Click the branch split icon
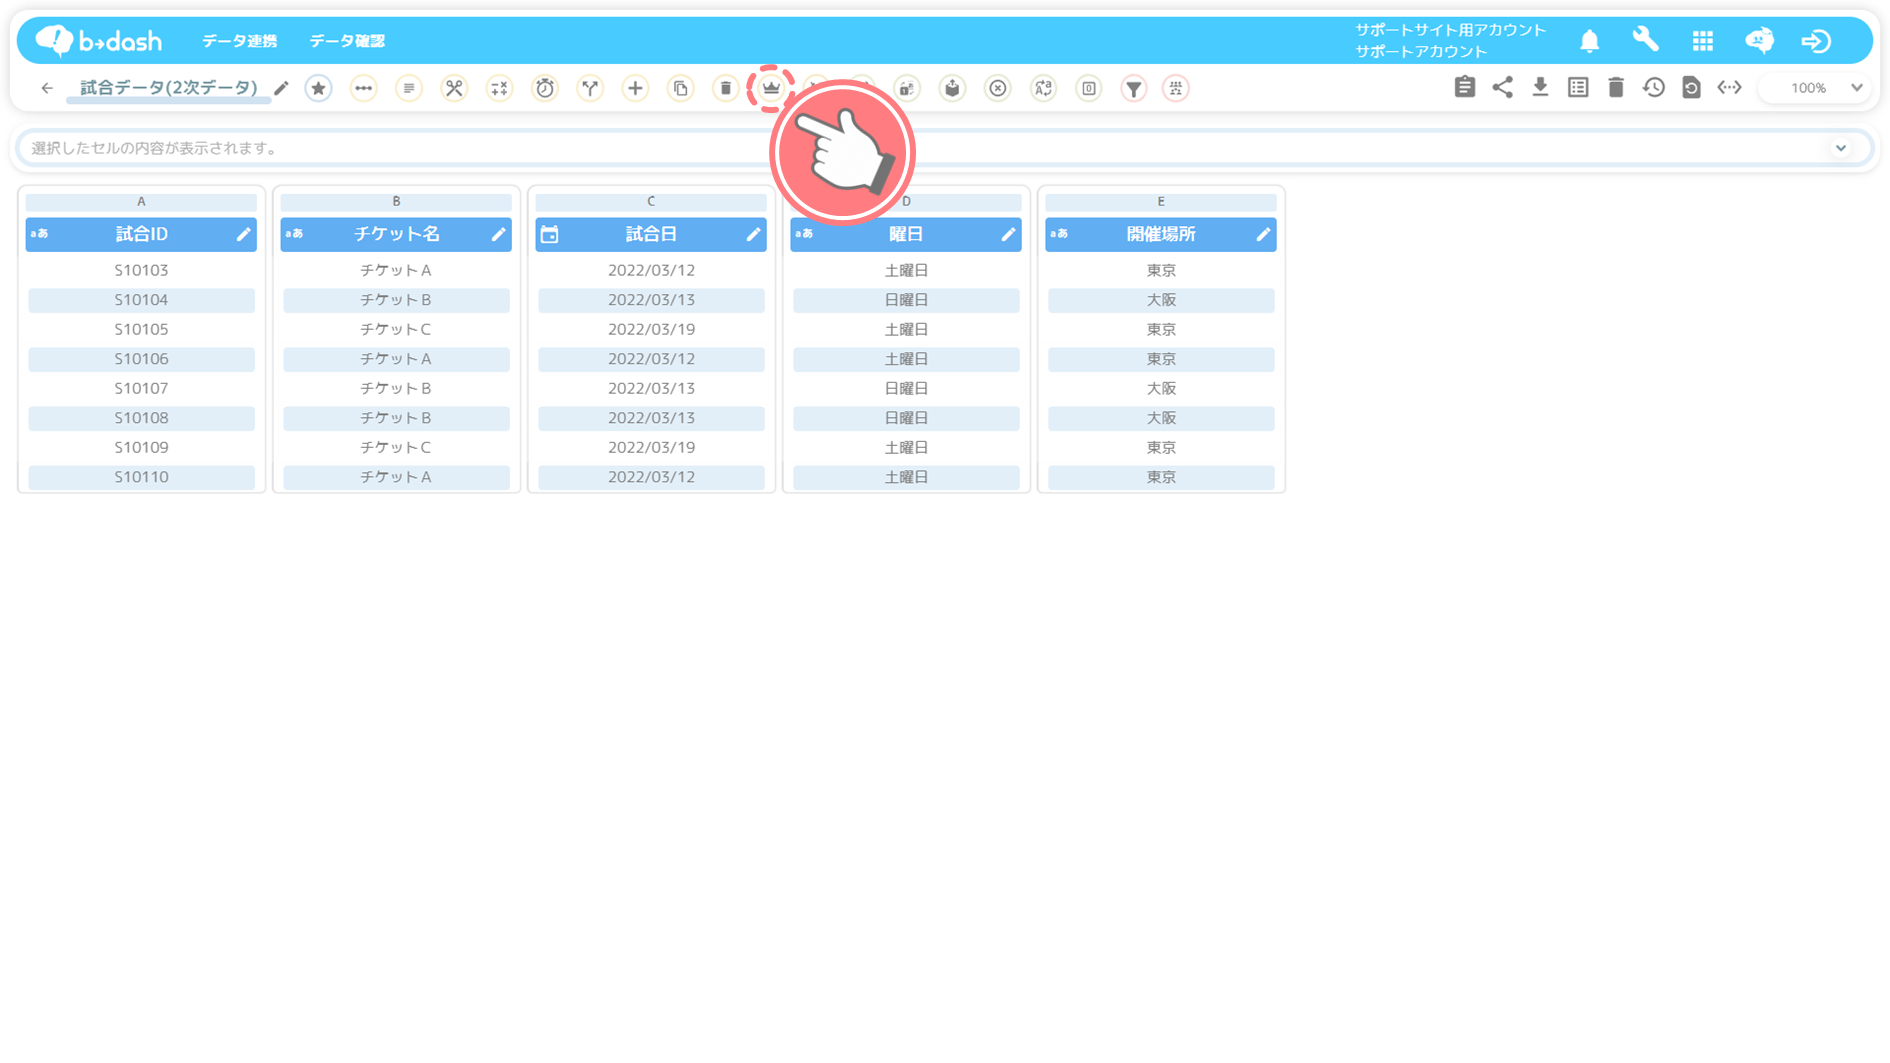 pyautogui.click(x=590, y=88)
